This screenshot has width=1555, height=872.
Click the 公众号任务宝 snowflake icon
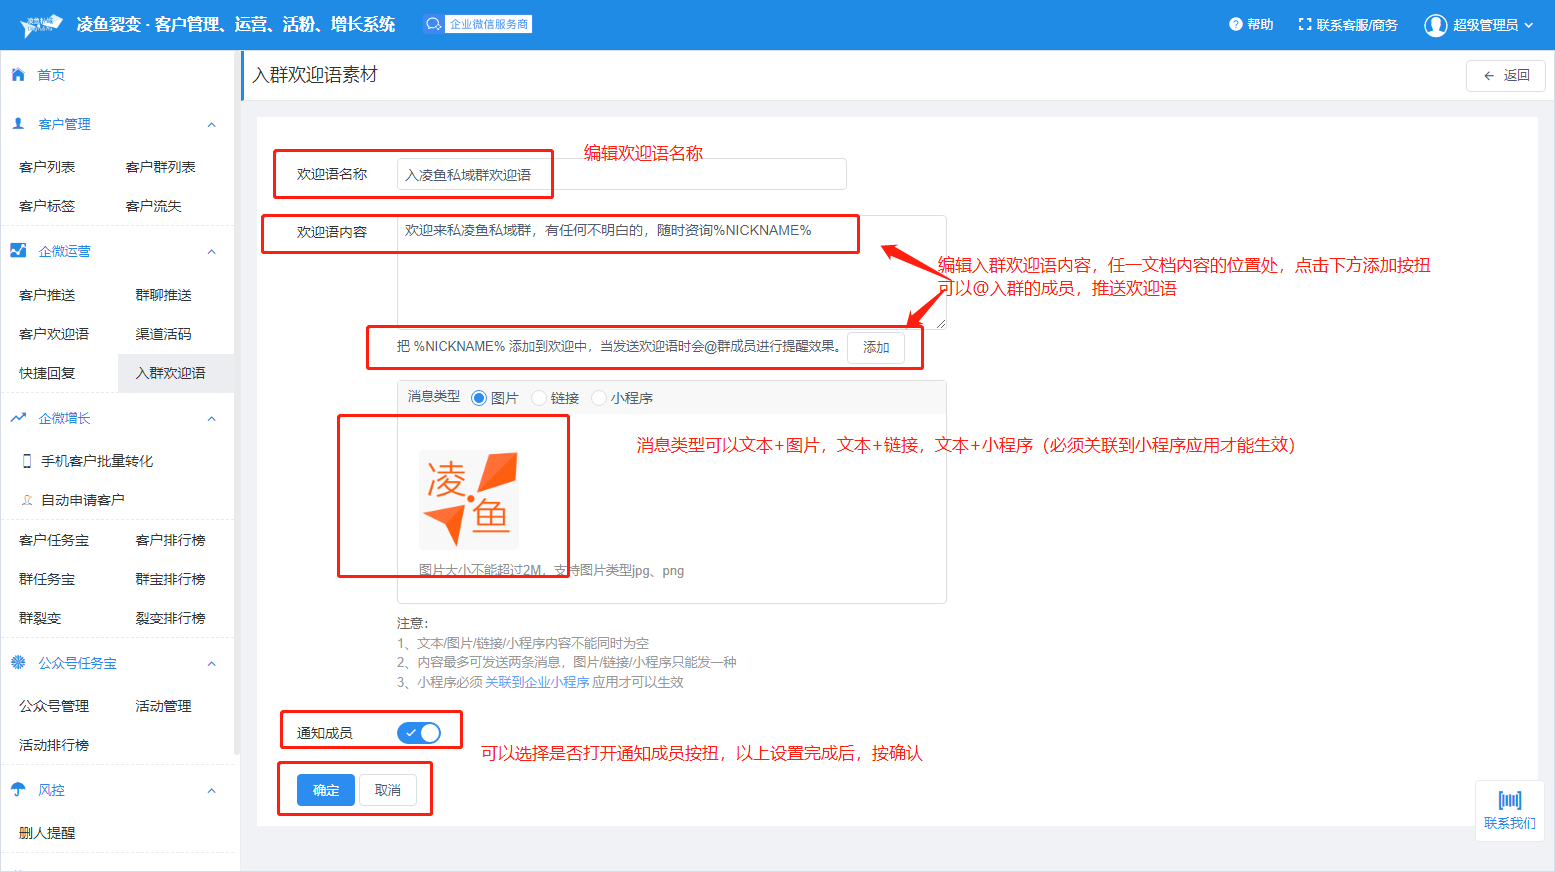(x=18, y=663)
